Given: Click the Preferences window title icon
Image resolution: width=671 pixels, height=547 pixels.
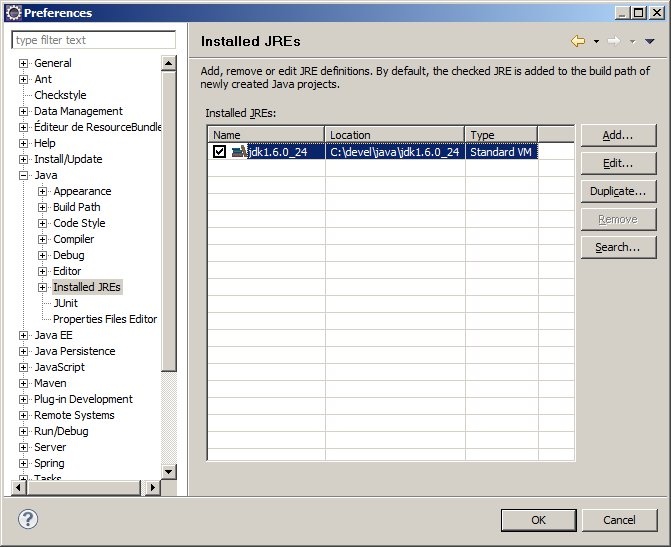Looking at the screenshot, I should point(12,12).
